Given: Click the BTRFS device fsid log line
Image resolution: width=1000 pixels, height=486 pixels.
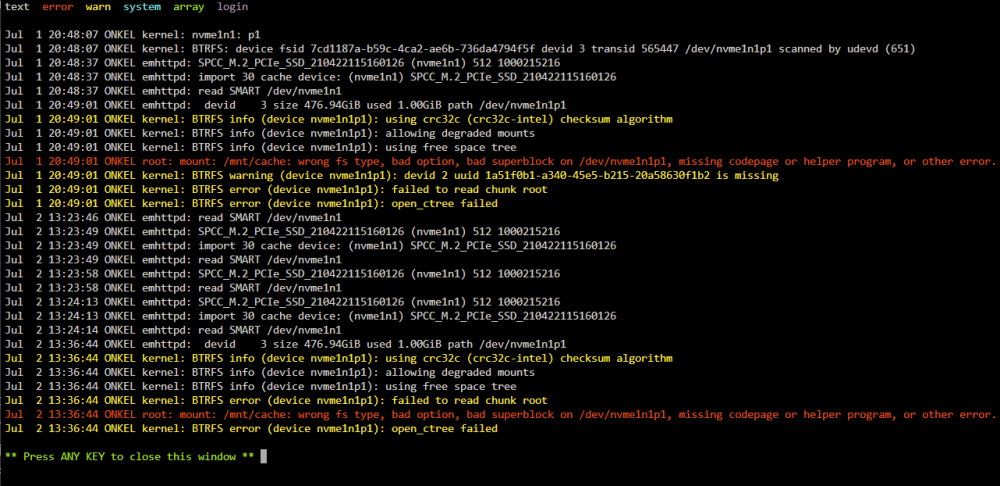Looking at the screenshot, I should (460, 49).
